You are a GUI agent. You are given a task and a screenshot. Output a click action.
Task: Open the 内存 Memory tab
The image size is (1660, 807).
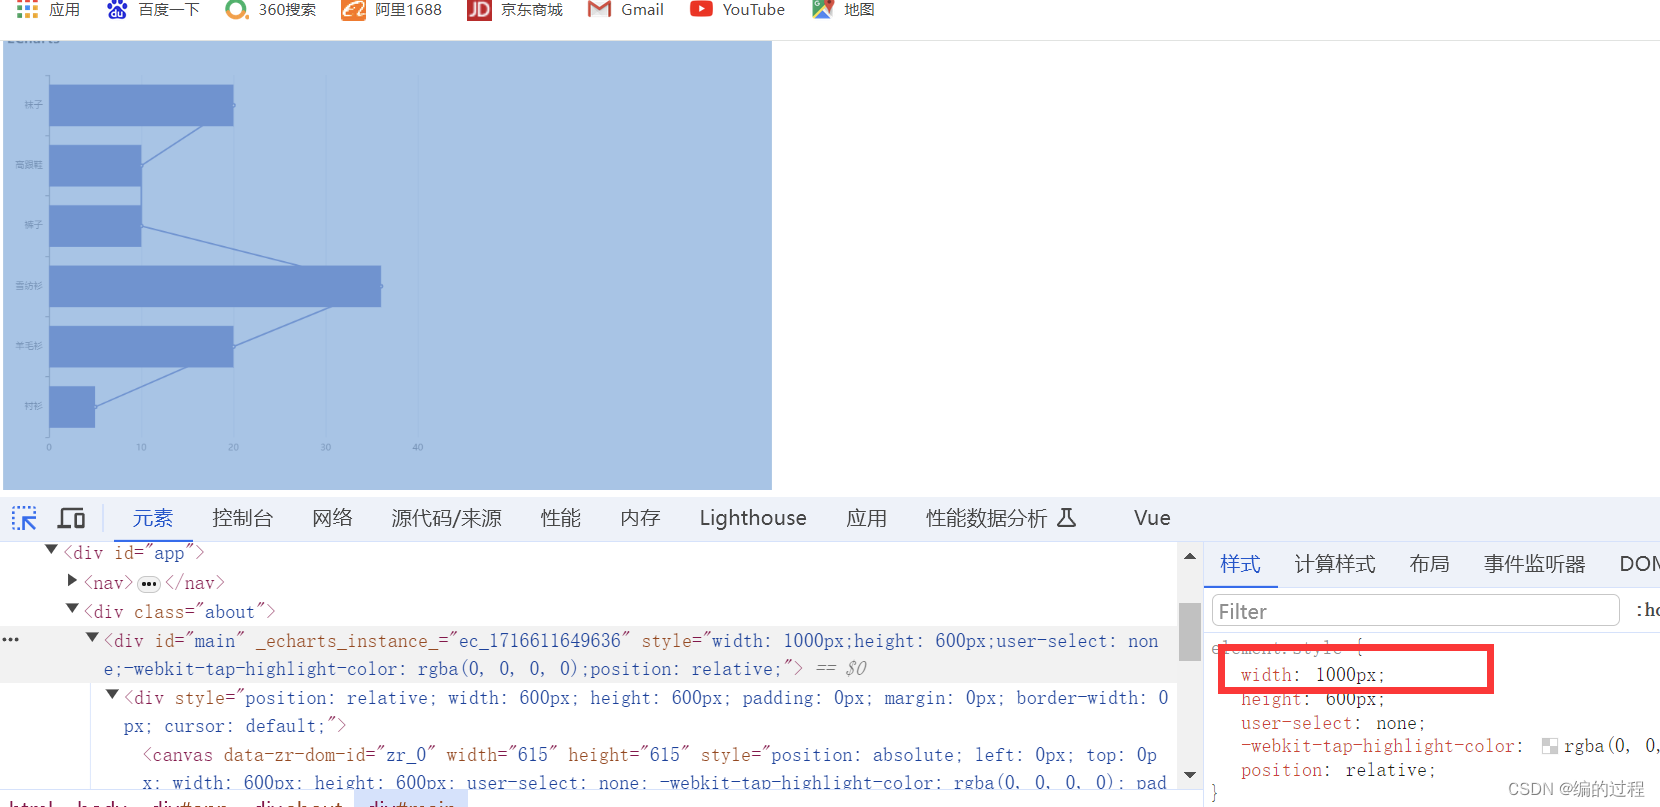[640, 518]
